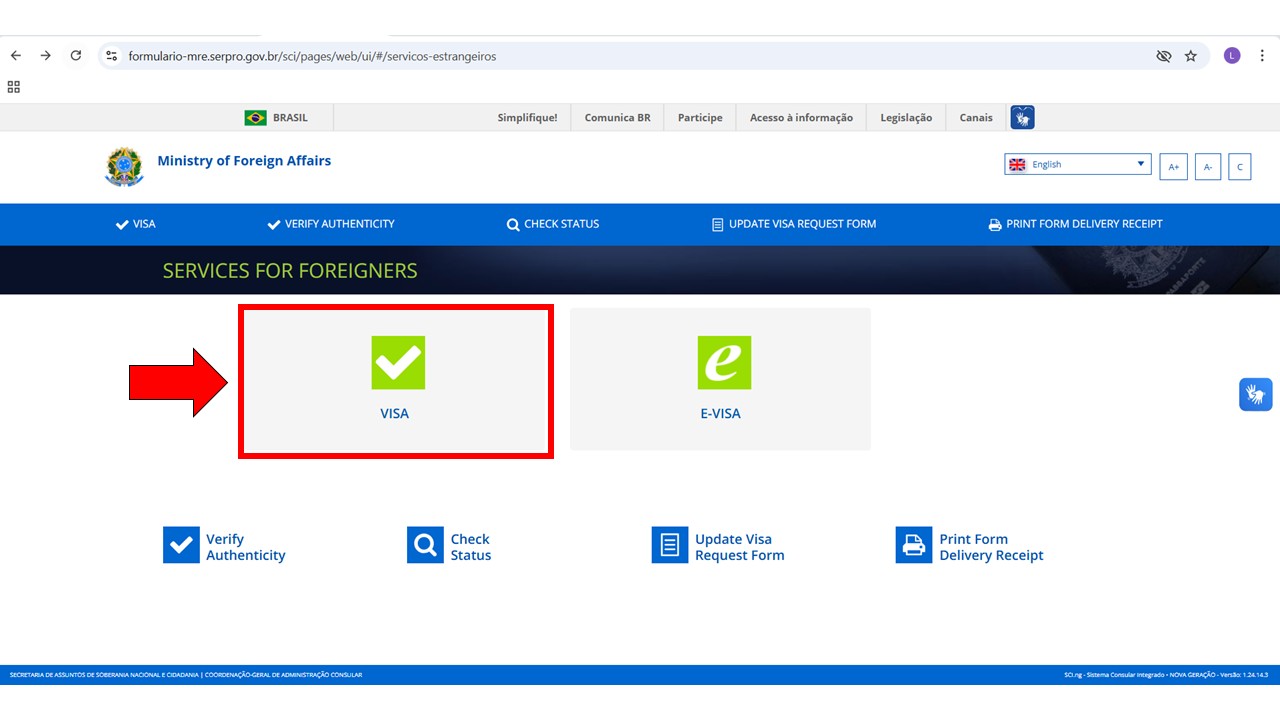The width and height of the screenshot is (1280, 720).
Task: Click the Verify Authenticity blue checkmark icon
Action: tap(181, 546)
